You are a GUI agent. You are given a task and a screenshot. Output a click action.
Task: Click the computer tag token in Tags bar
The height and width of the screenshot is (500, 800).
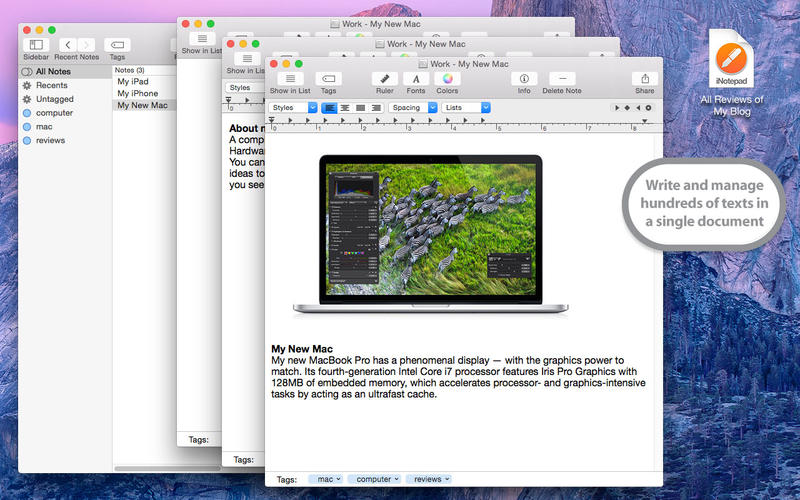[x=374, y=480]
